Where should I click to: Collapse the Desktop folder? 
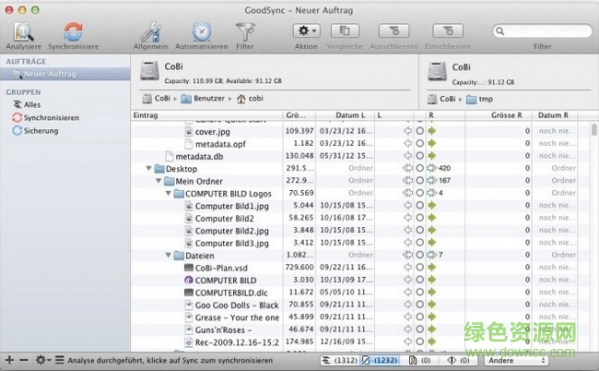coord(149,168)
